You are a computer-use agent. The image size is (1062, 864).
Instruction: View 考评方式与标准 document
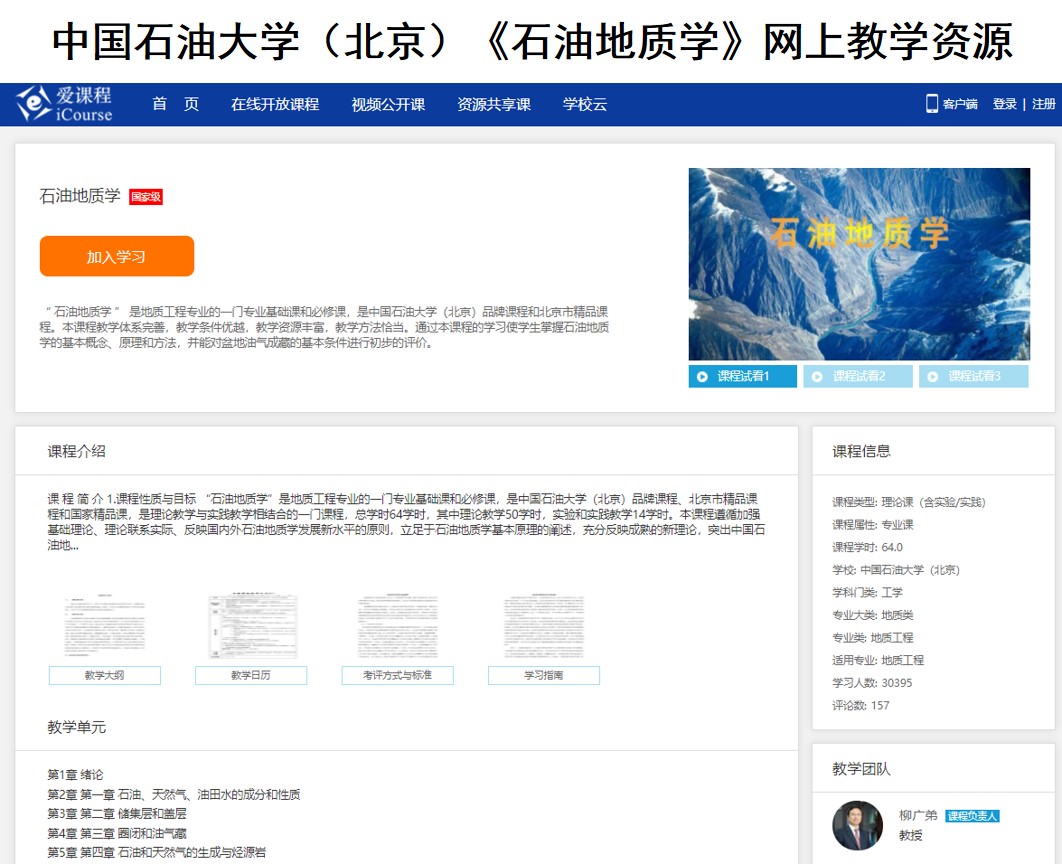point(397,628)
